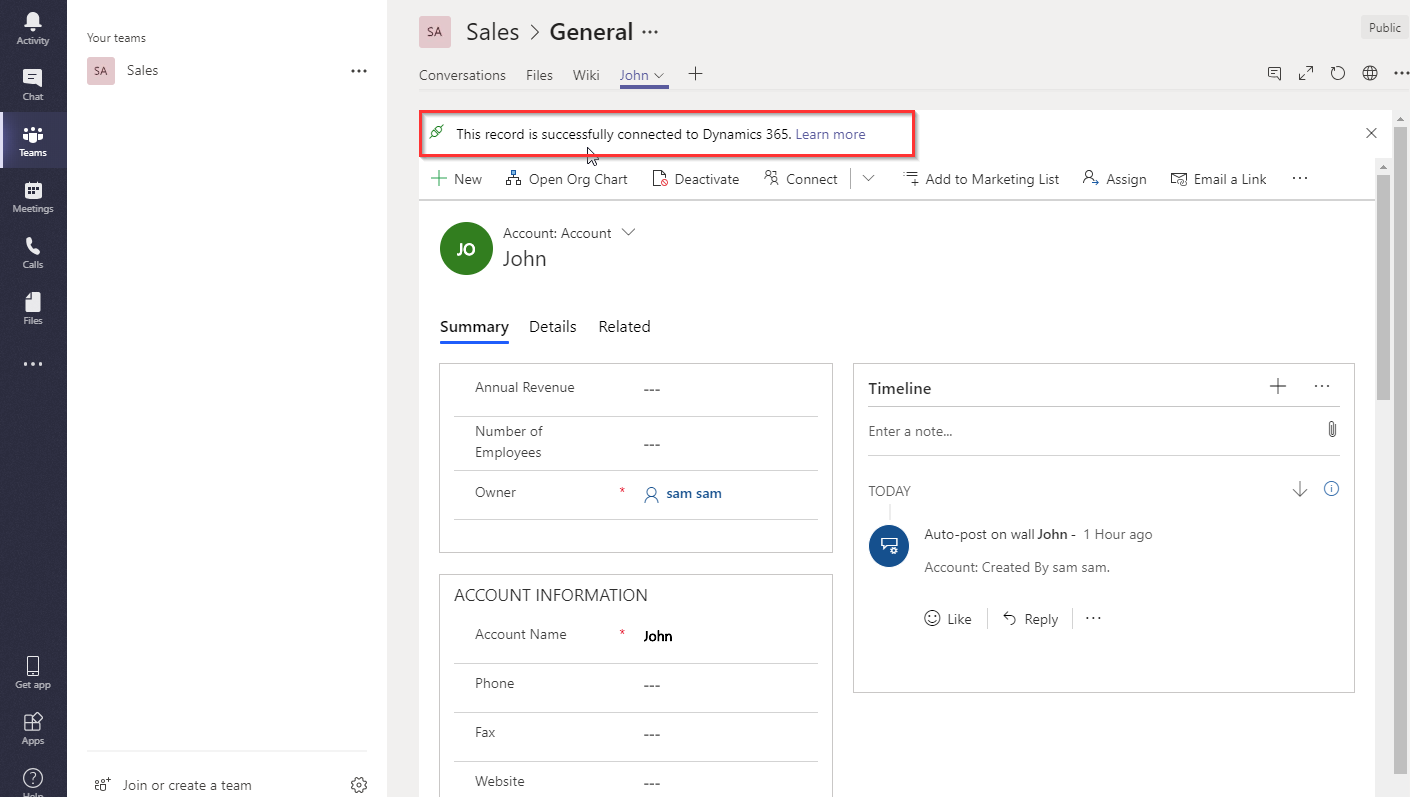
Task: Open Calls in the sidebar
Action: click(33, 252)
